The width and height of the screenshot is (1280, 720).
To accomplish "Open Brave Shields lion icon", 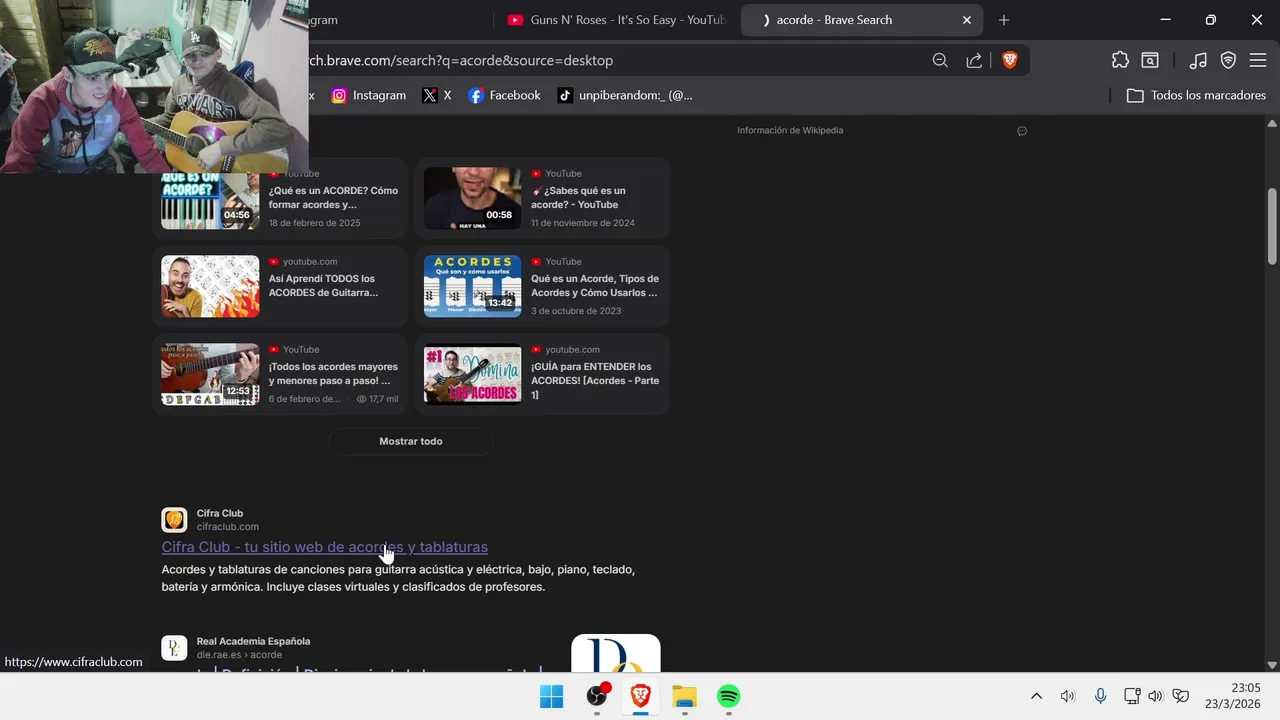I will [x=1009, y=60].
